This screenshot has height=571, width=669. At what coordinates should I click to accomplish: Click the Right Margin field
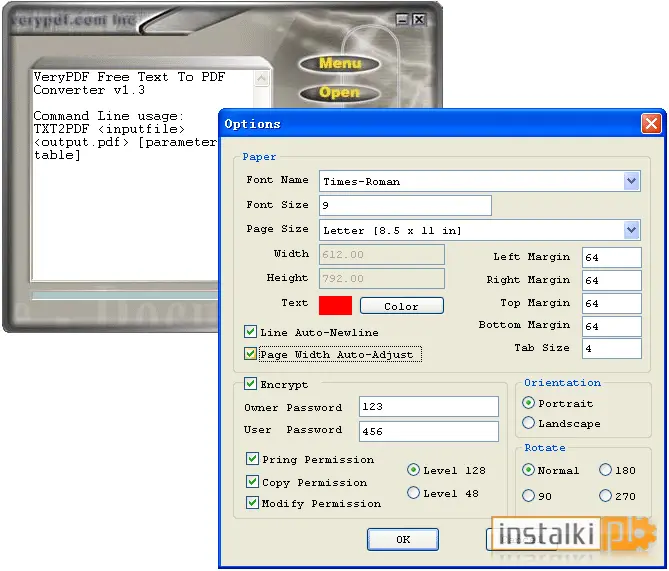[611, 280]
